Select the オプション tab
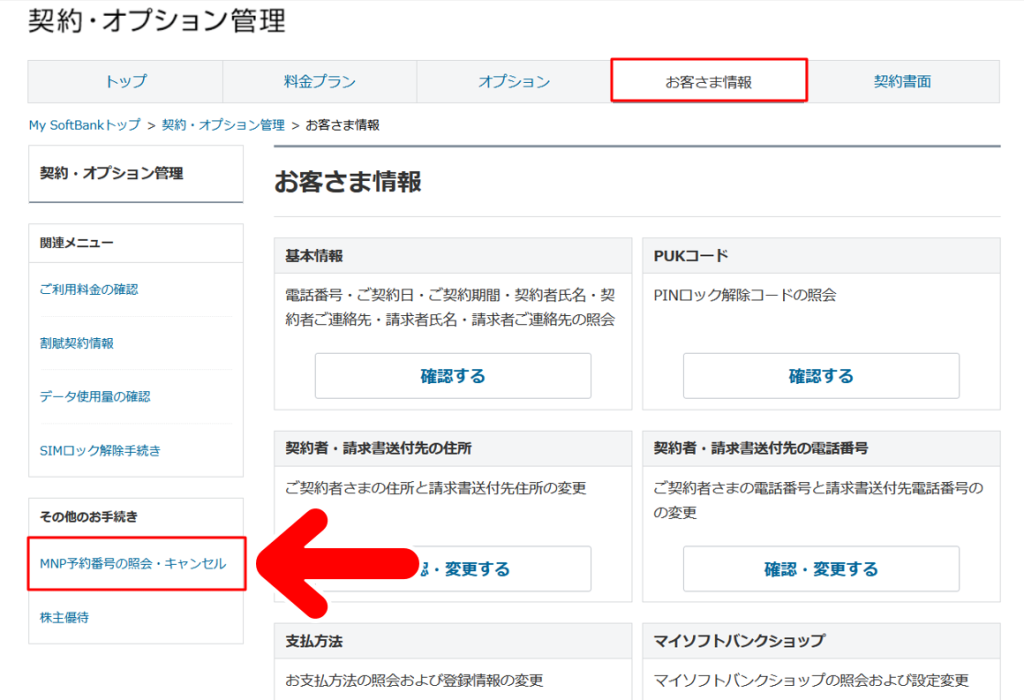 [x=513, y=82]
